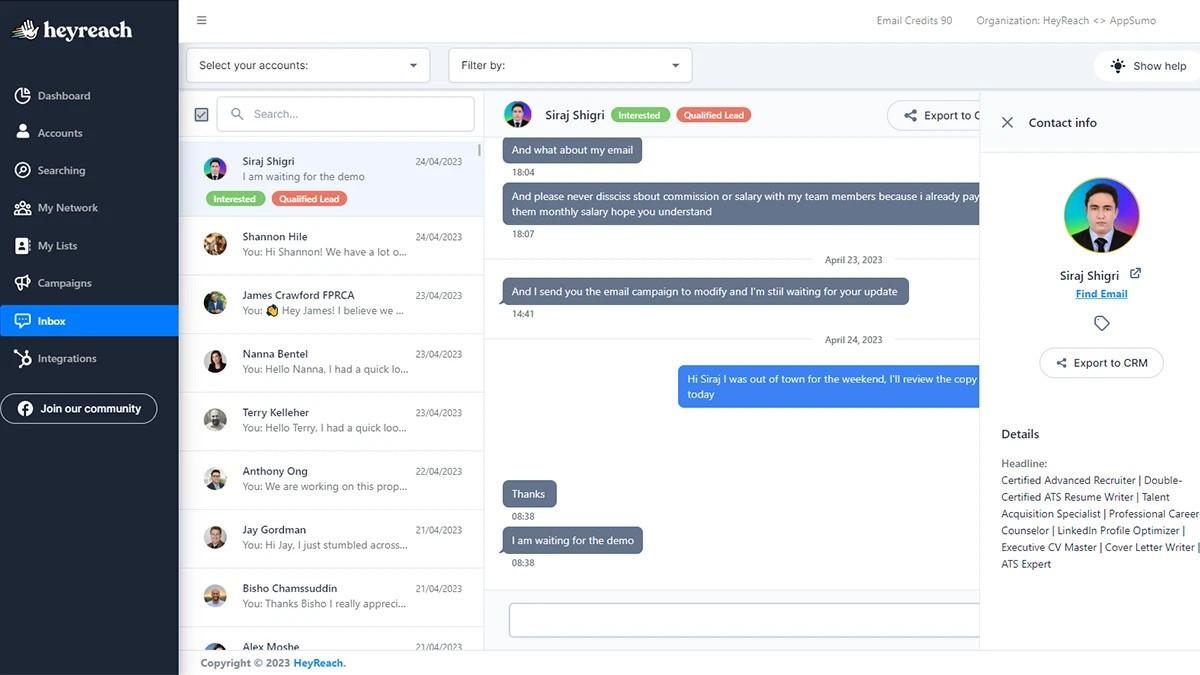Toggle the select-all conversations checkbox
Image resolution: width=1200 pixels, height=675 pixels.
click(x=201, y=114)
